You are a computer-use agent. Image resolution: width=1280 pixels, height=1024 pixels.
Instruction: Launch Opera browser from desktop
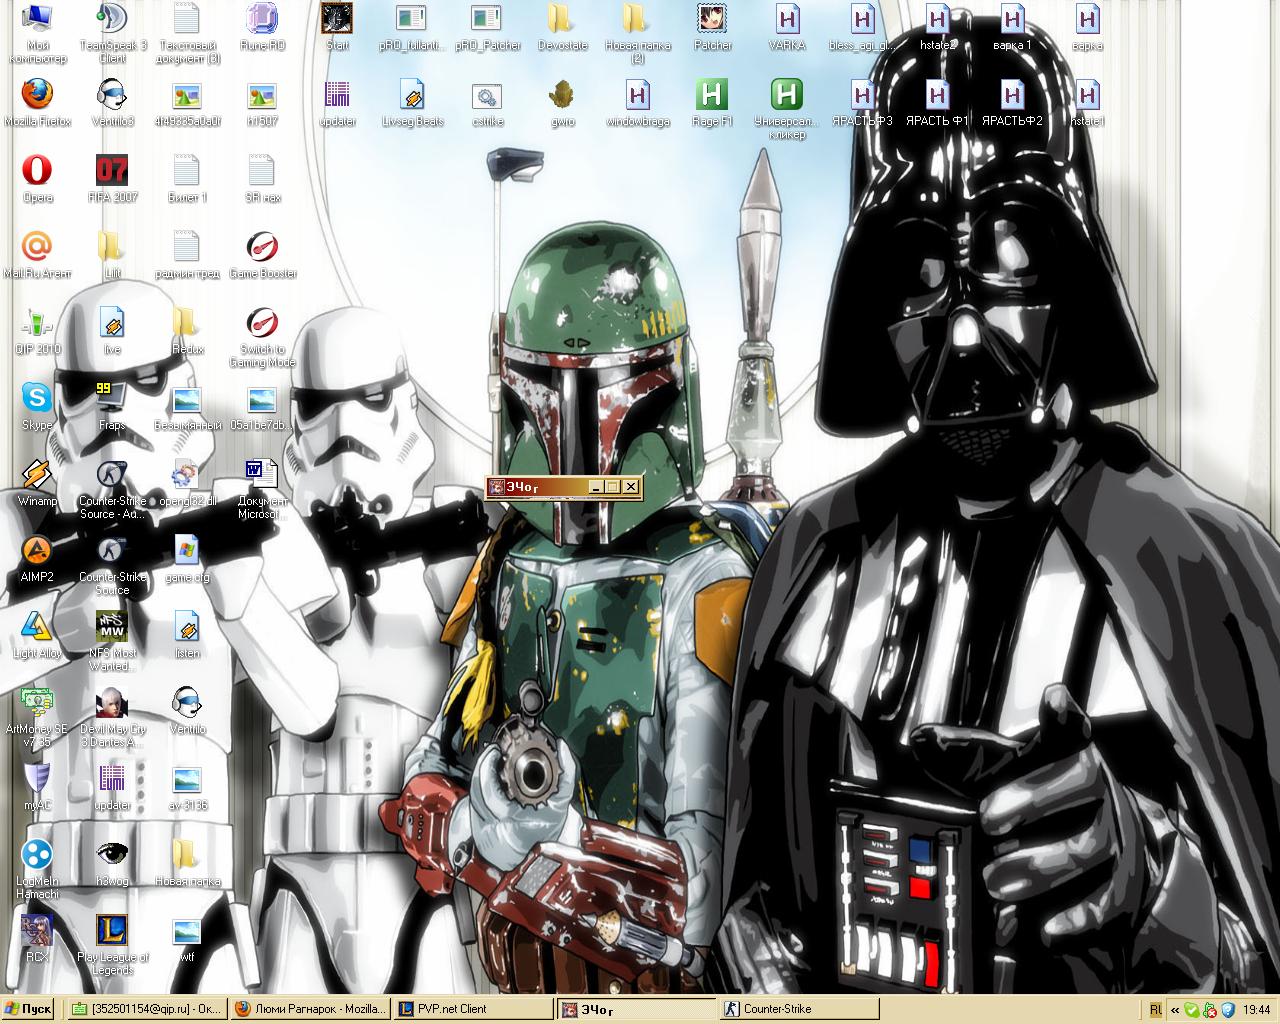[x=37, y=179]
